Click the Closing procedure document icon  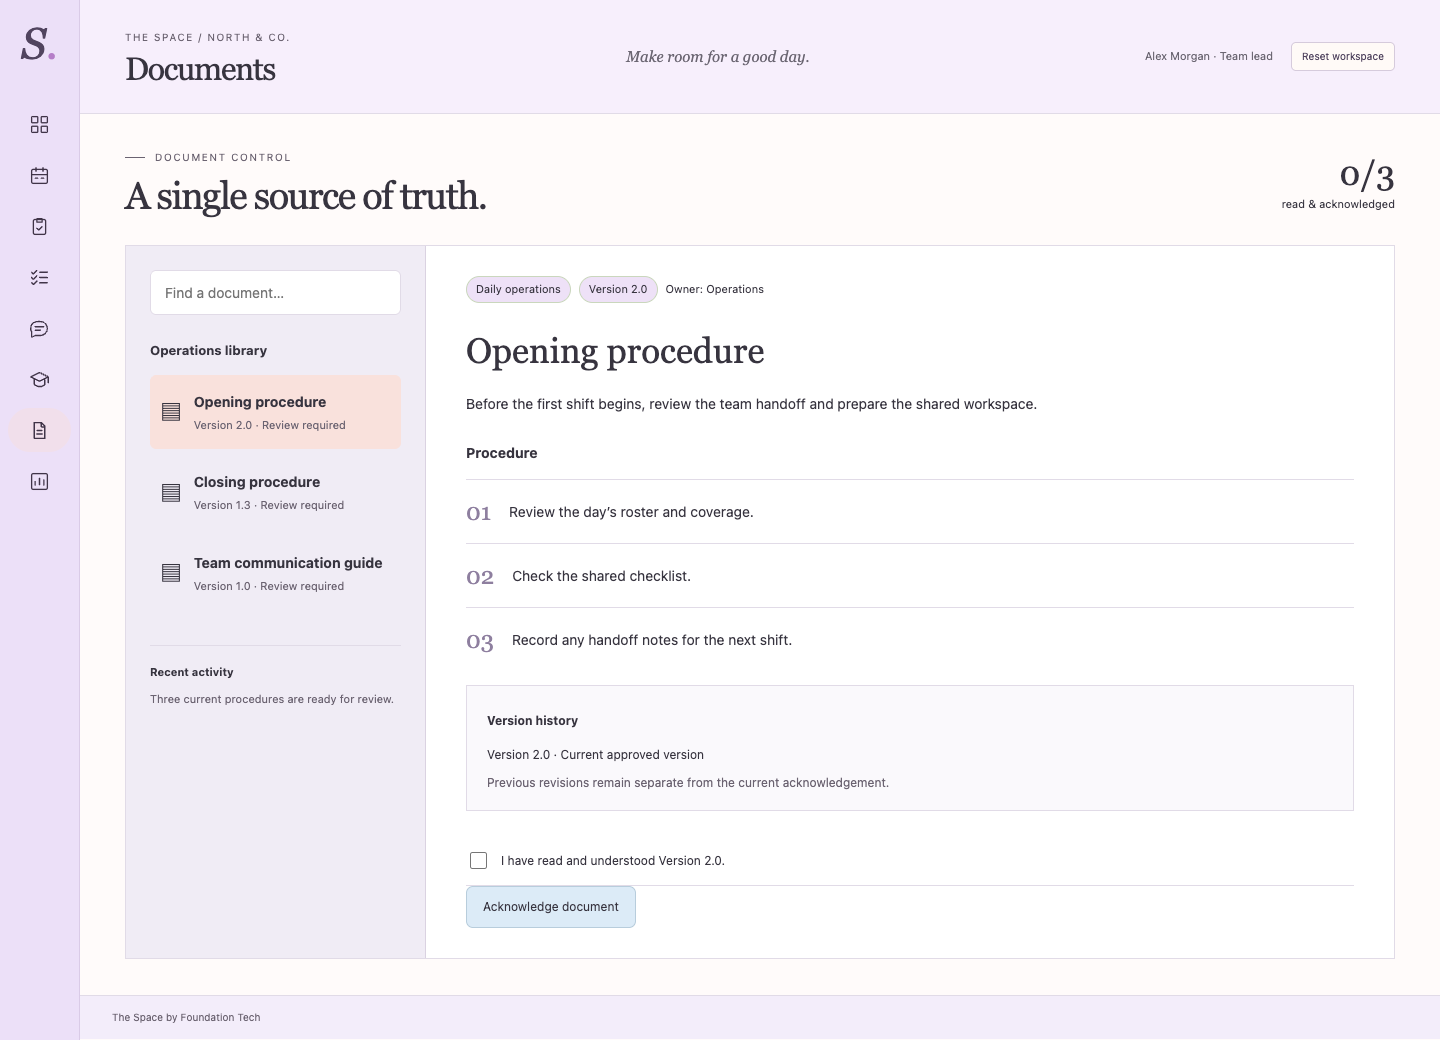171,493
